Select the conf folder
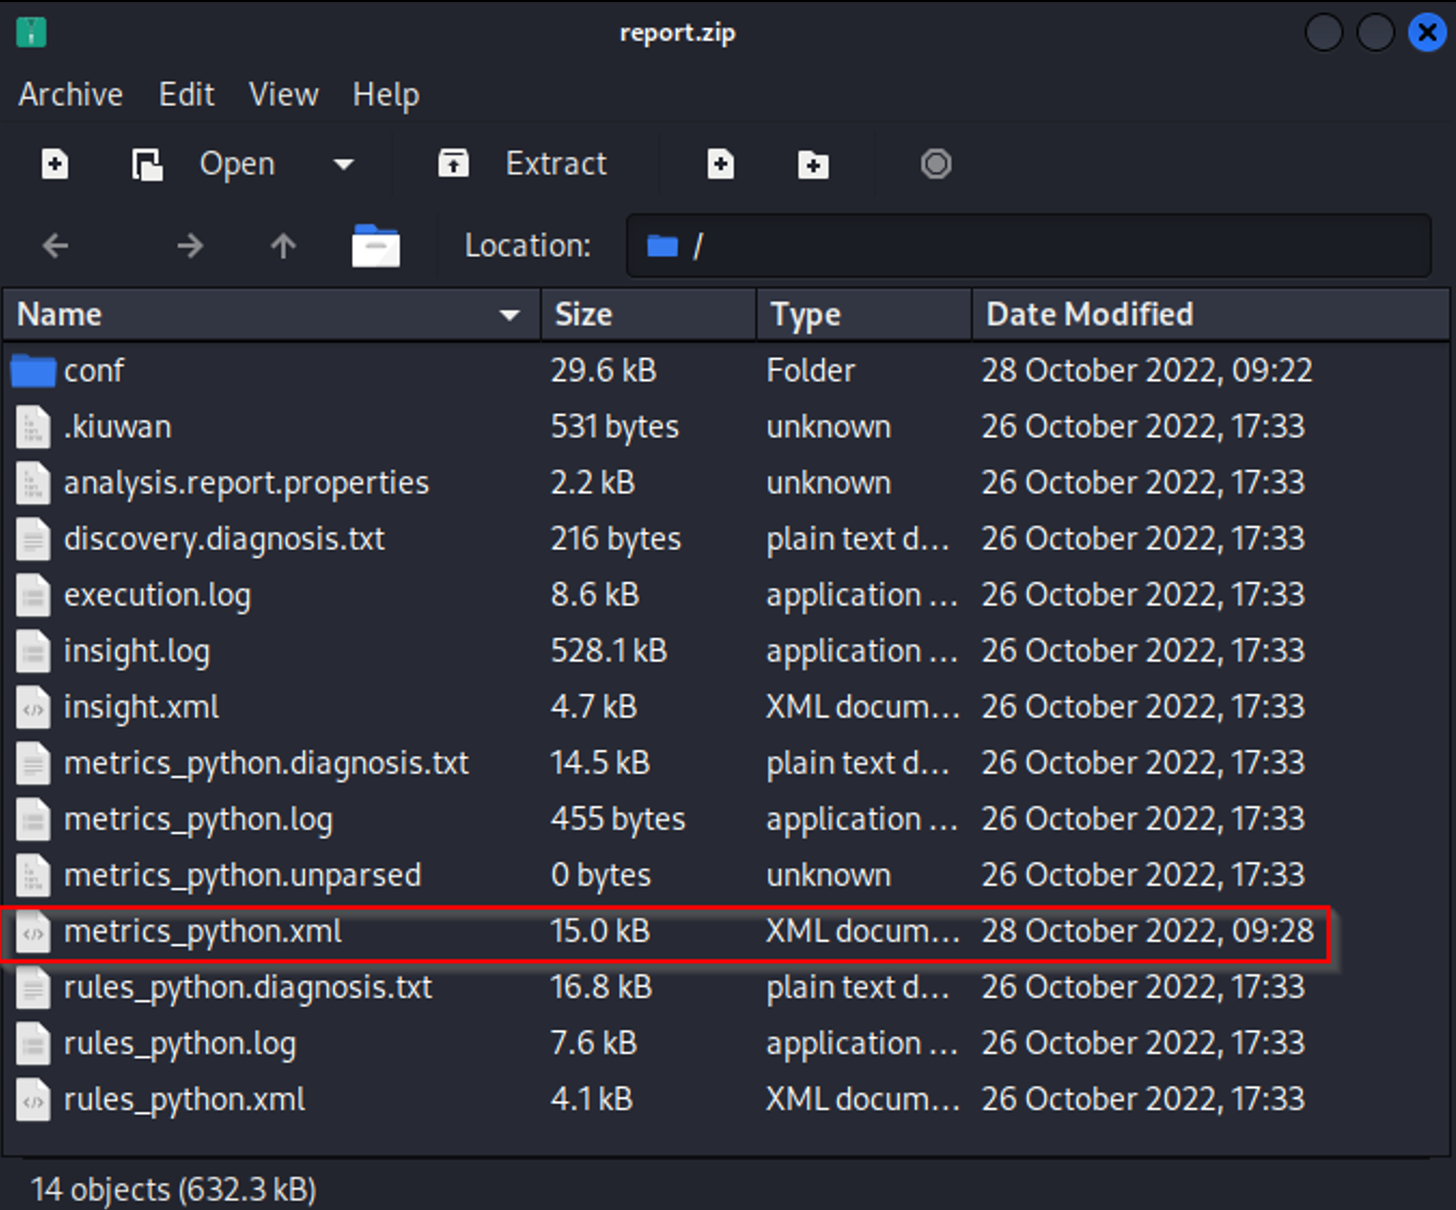 point(94,371)
